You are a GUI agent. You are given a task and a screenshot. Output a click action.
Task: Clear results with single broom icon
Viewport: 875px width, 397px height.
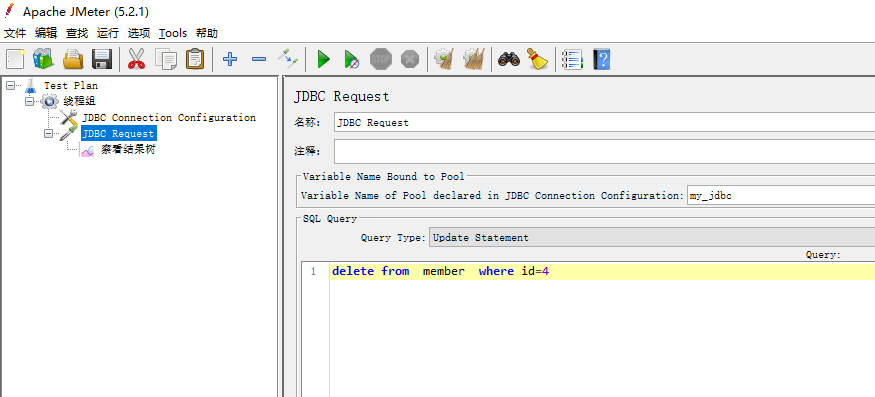click(x=444, y=59)
